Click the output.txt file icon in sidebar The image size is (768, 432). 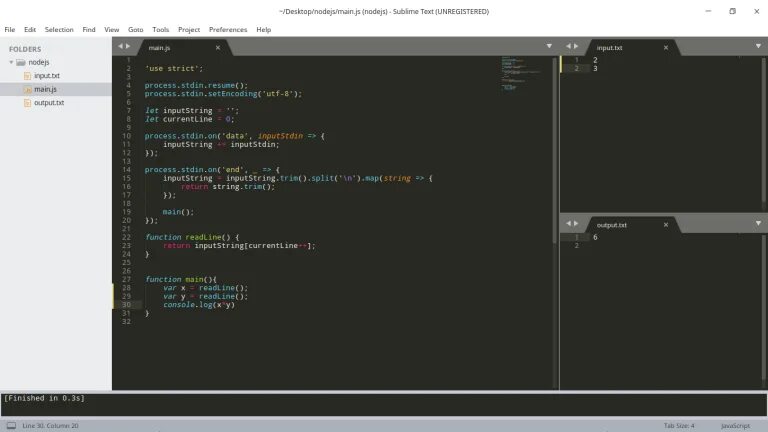click(x=27, y=103)
